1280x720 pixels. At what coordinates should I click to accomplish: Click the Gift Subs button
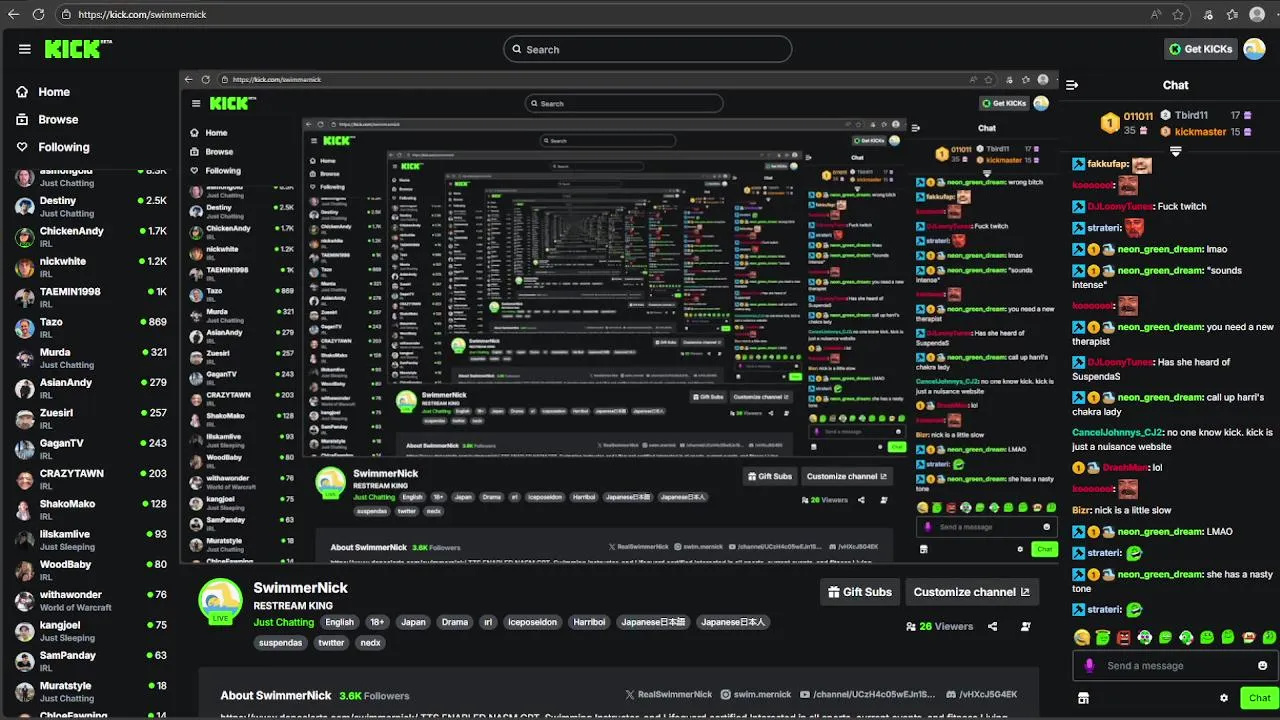click(860, 592)
